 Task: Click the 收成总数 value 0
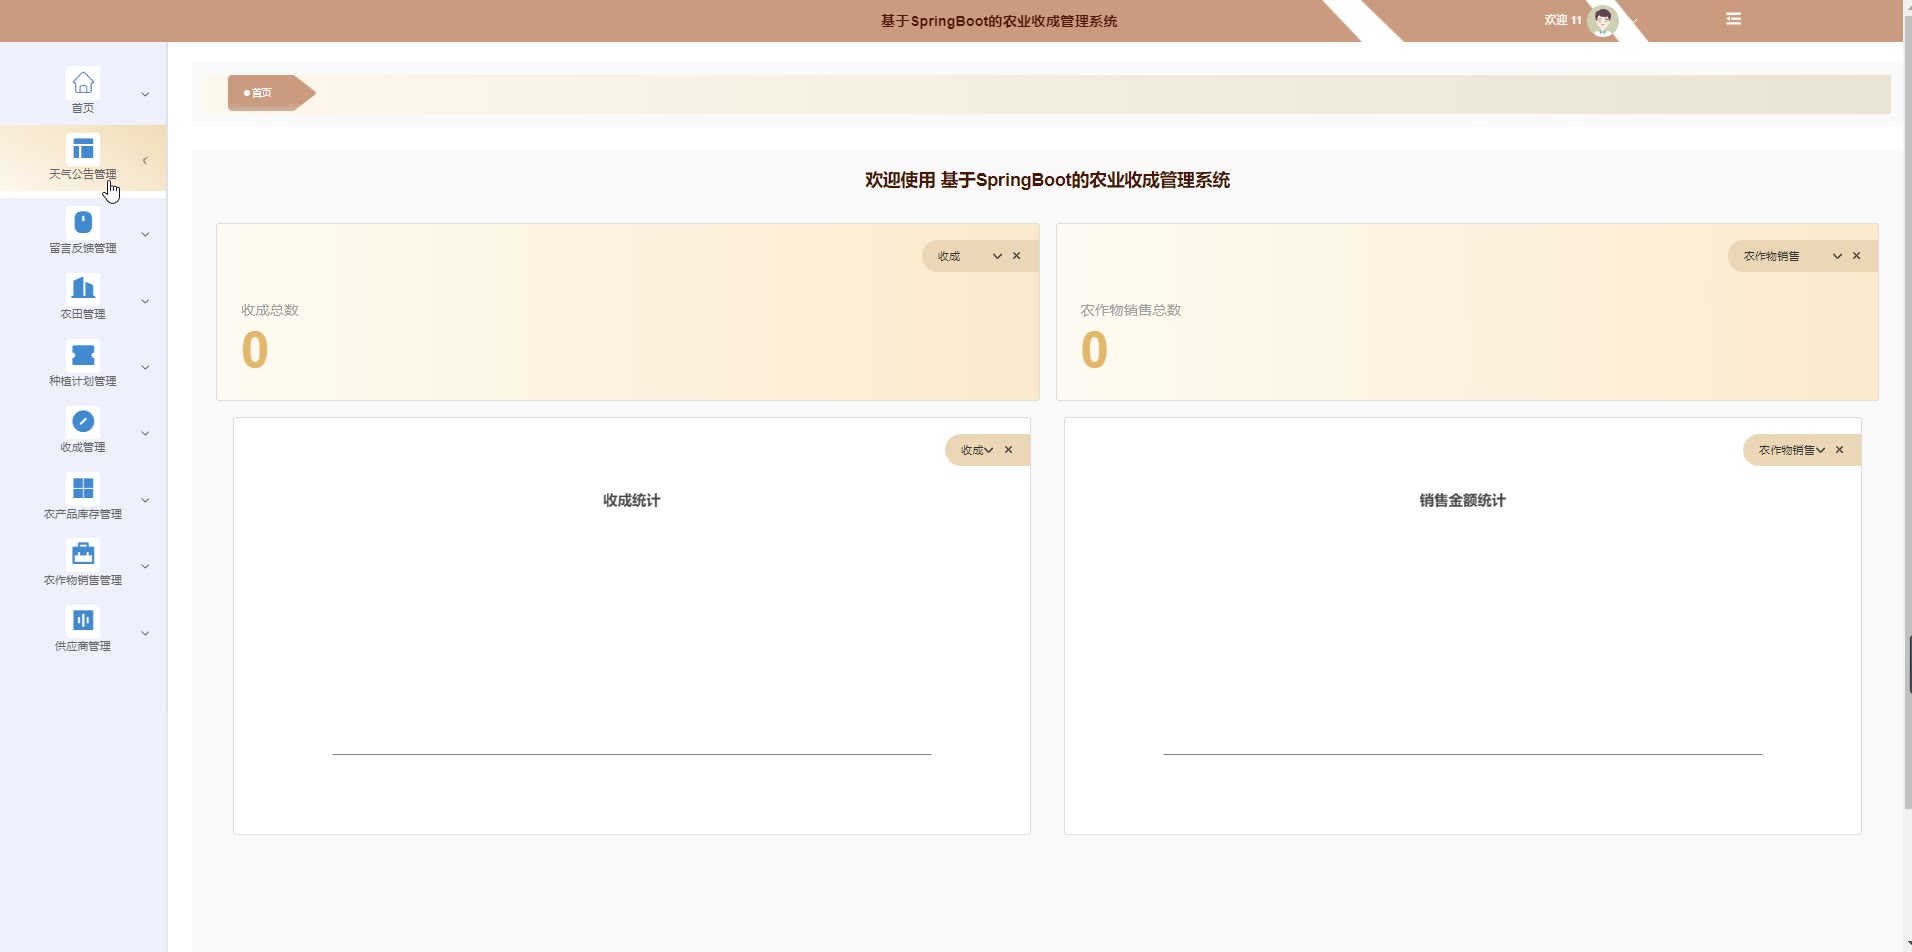tap(255, 350)
